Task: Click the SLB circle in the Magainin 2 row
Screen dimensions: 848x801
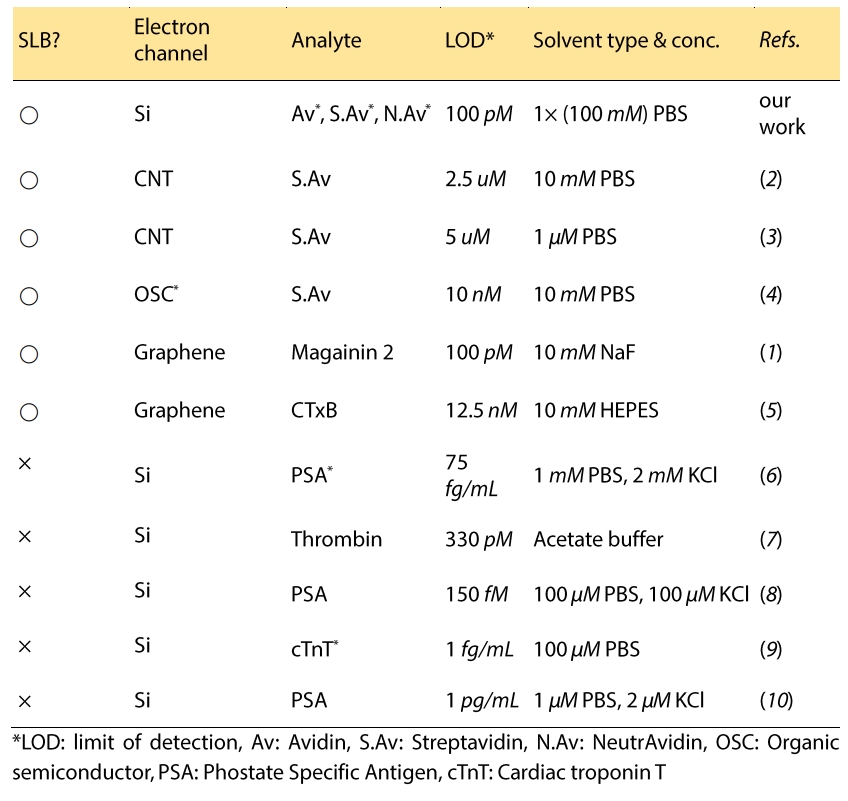Action: (28, 353)
